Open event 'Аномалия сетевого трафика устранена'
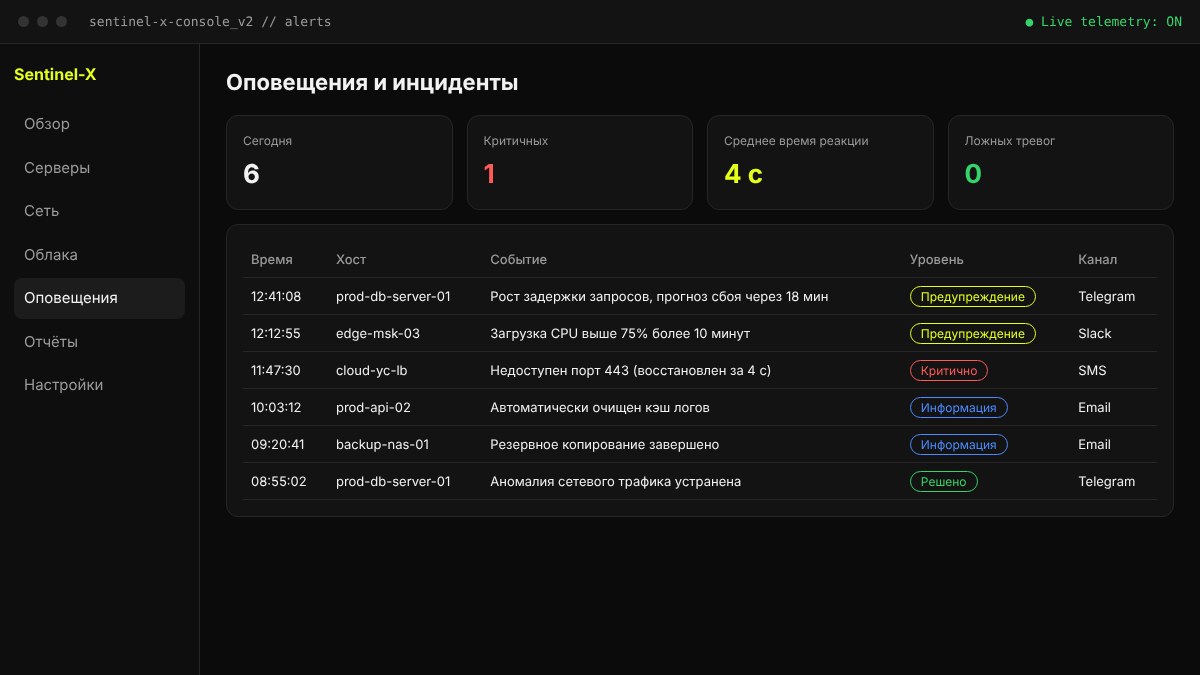The height and width of the screenshot is (675, 1200). click(616, 482)
